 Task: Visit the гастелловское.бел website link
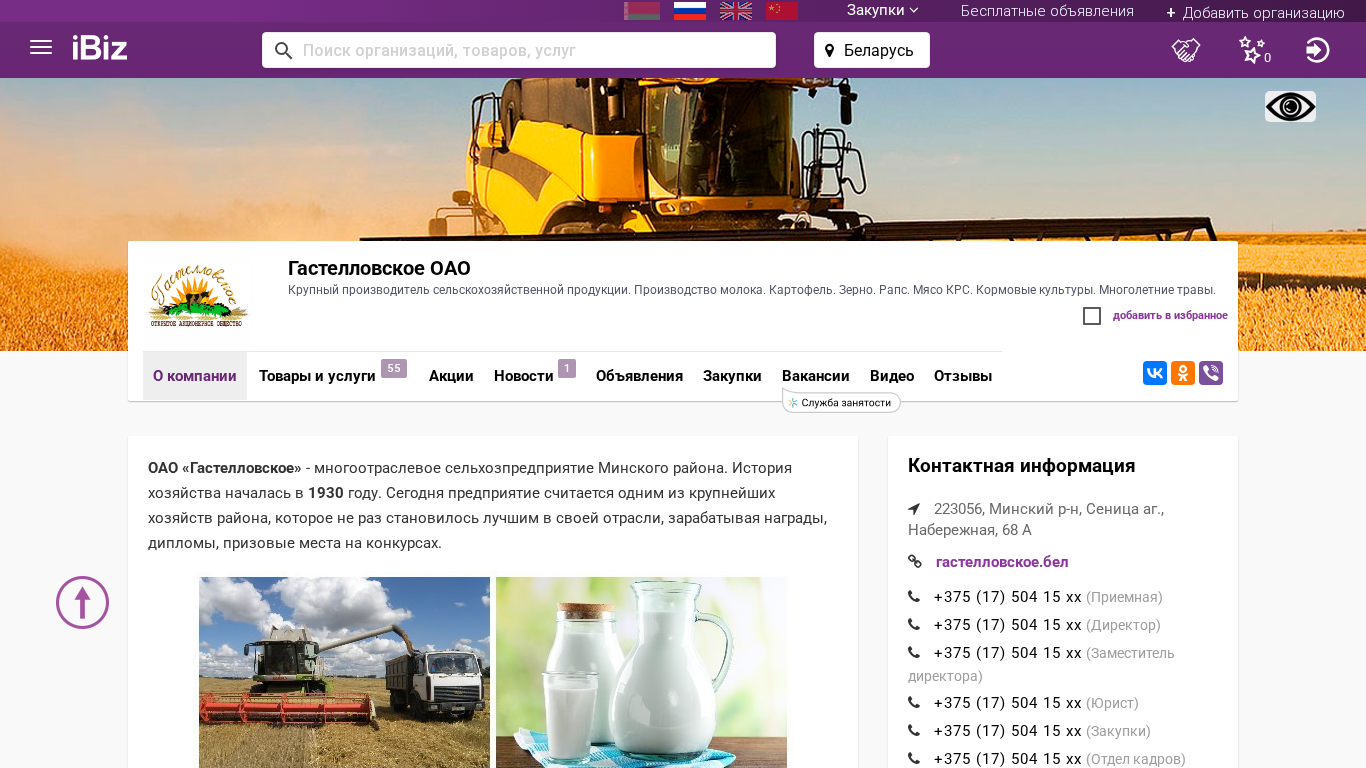click(1002, 562)
